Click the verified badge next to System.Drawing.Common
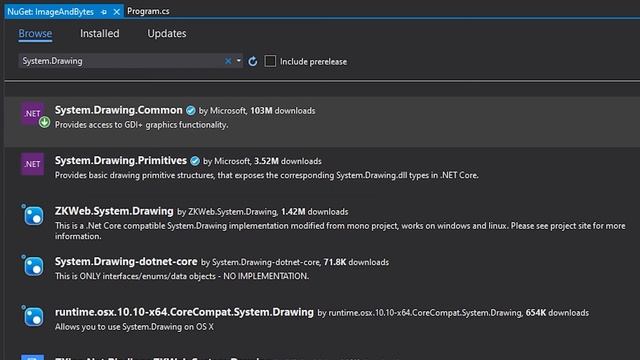 point(191,110)
